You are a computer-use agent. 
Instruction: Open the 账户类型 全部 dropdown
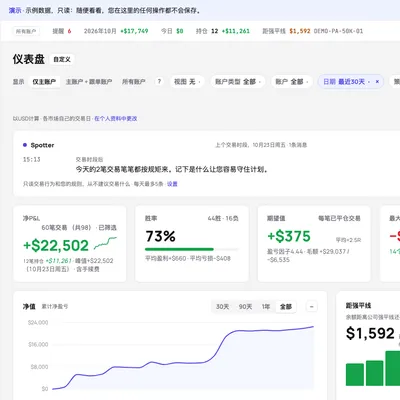(x=238, y=82)
